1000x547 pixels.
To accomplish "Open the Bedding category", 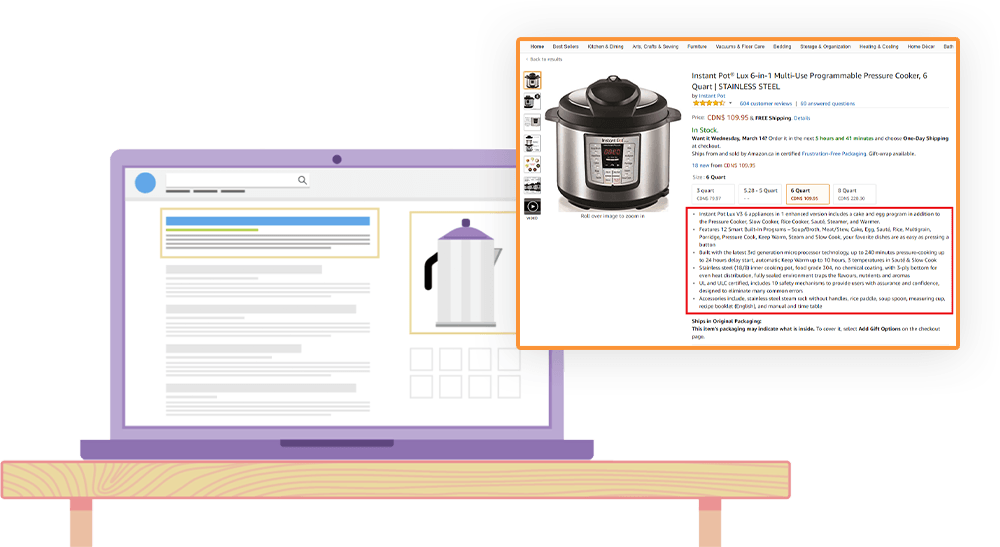I will (x=782, y=47).
